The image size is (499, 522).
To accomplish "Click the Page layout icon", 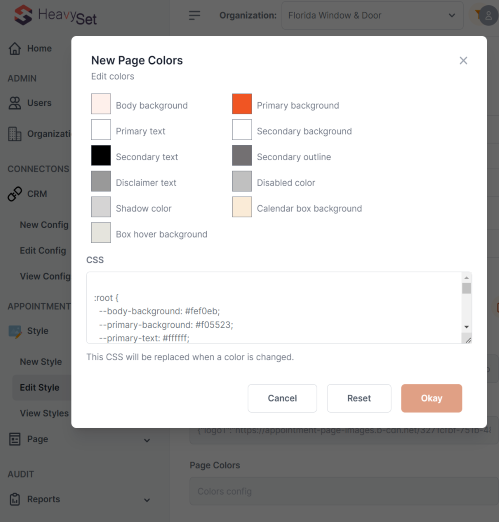I will pos(15,439).
